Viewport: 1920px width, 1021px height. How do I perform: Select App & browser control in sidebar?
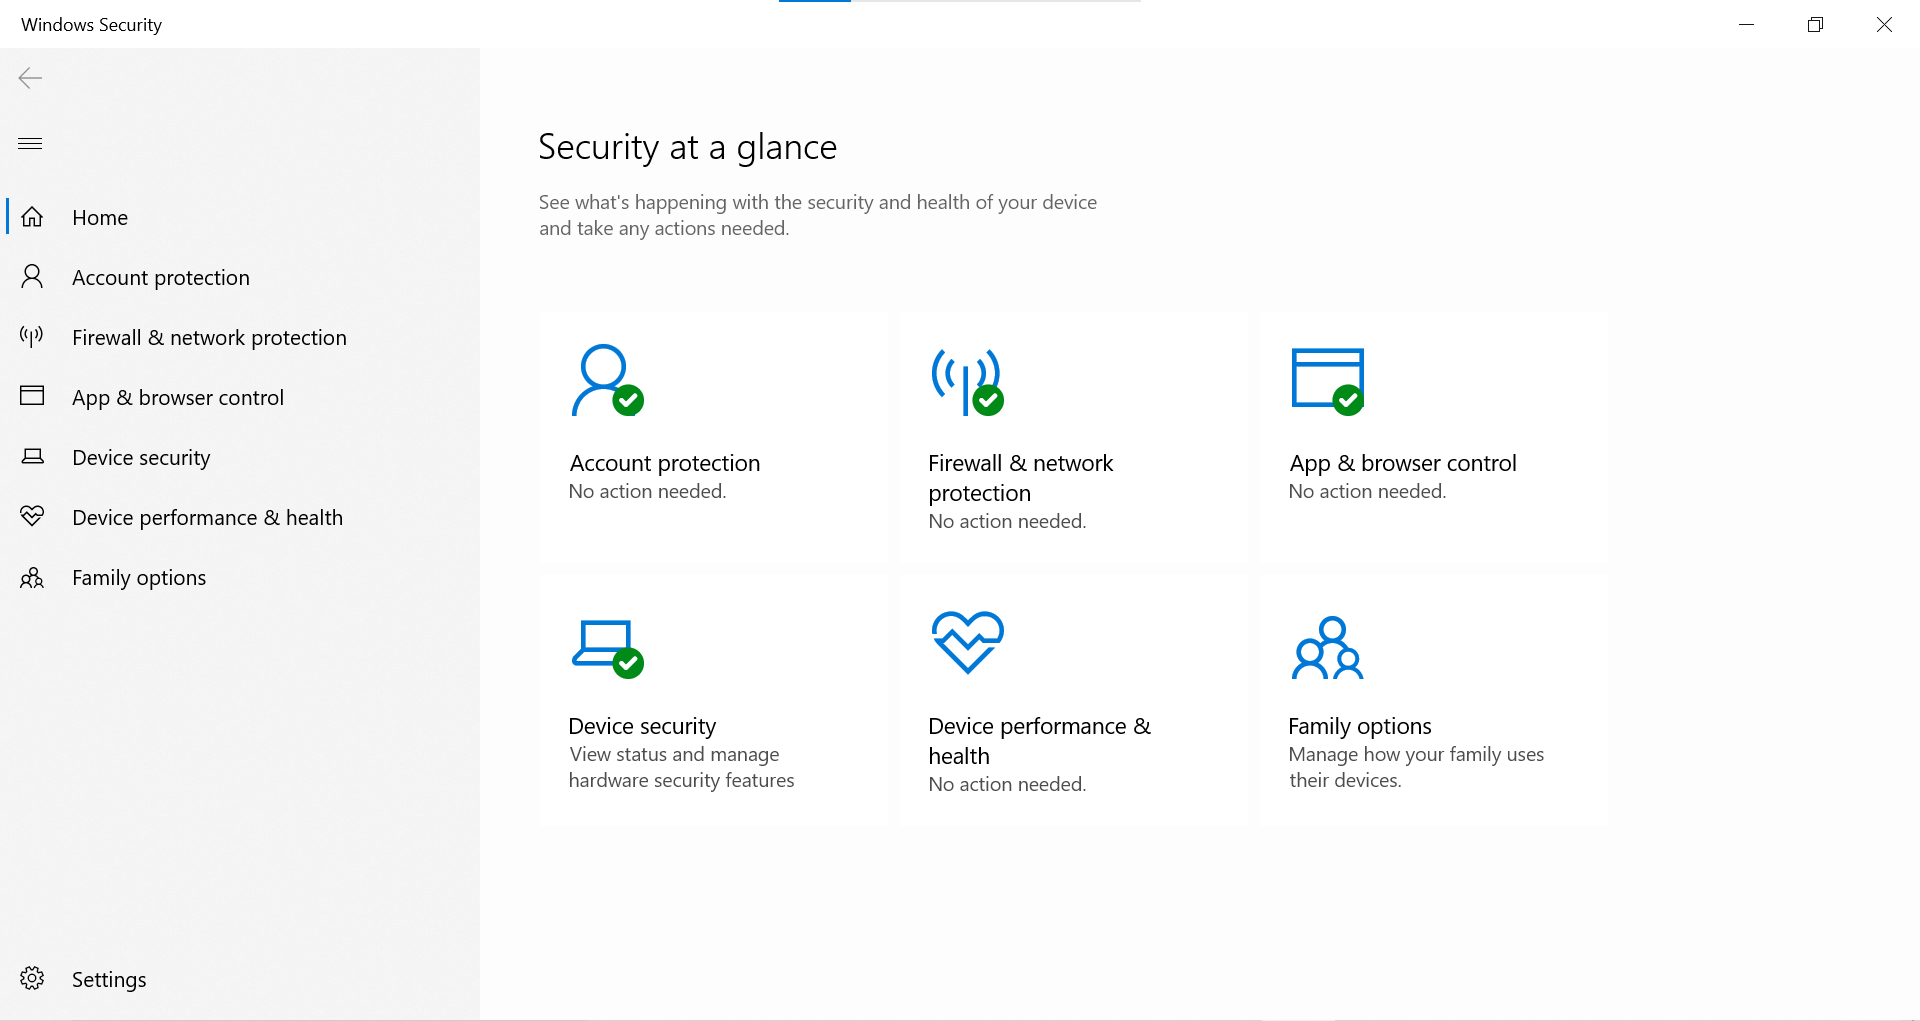[x=240, y=397]
